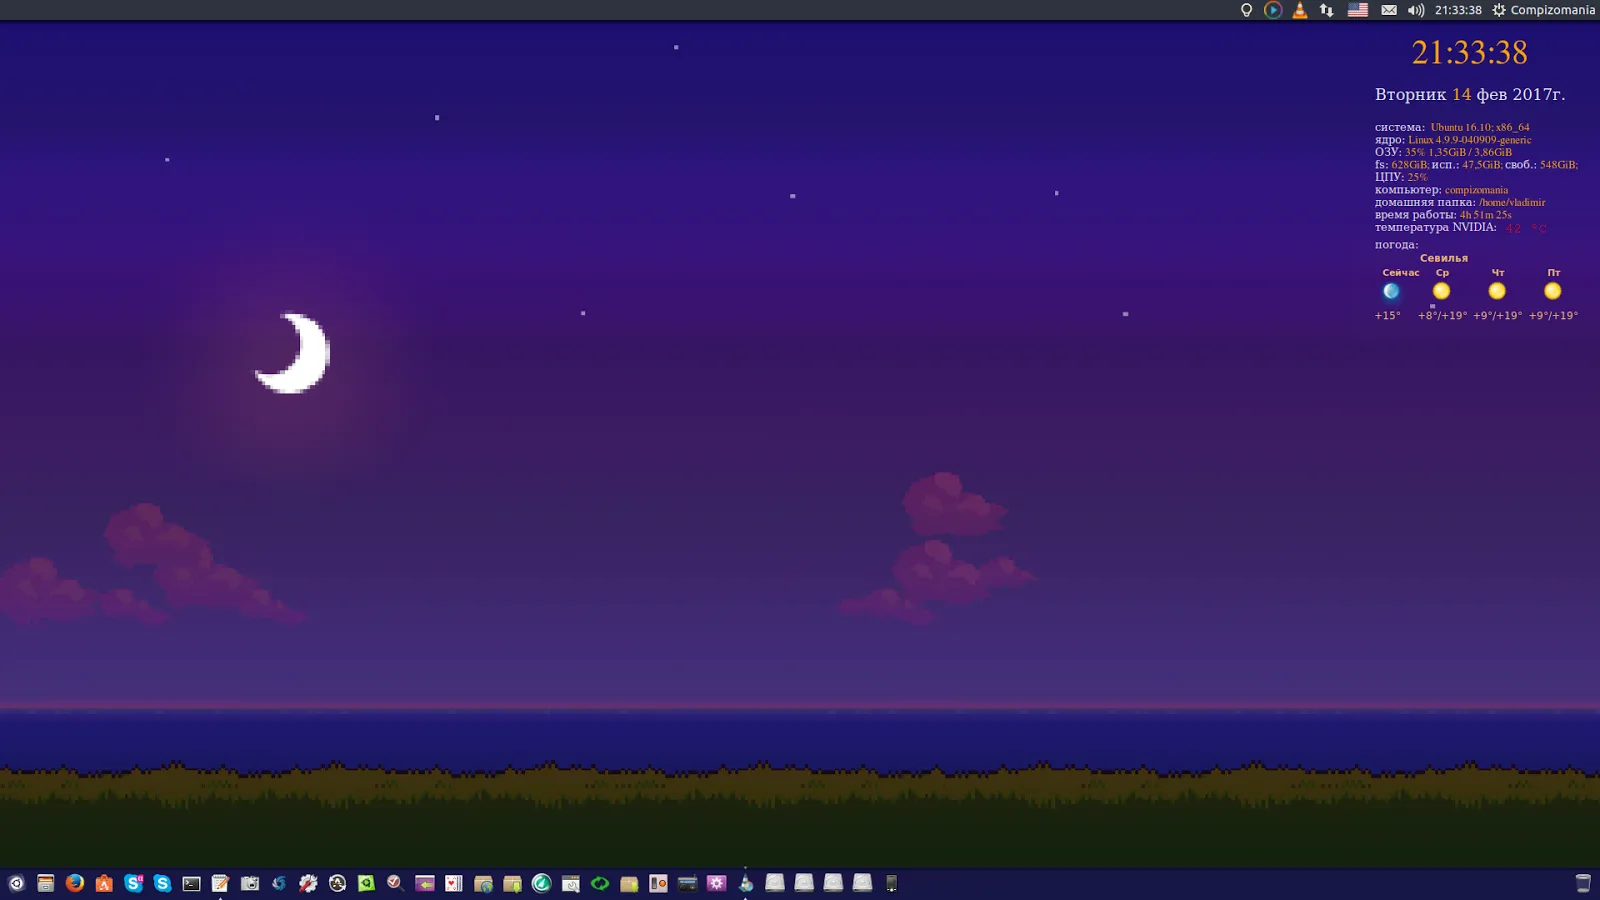Open the Compizomania session gear menu

coord(1543,10)
